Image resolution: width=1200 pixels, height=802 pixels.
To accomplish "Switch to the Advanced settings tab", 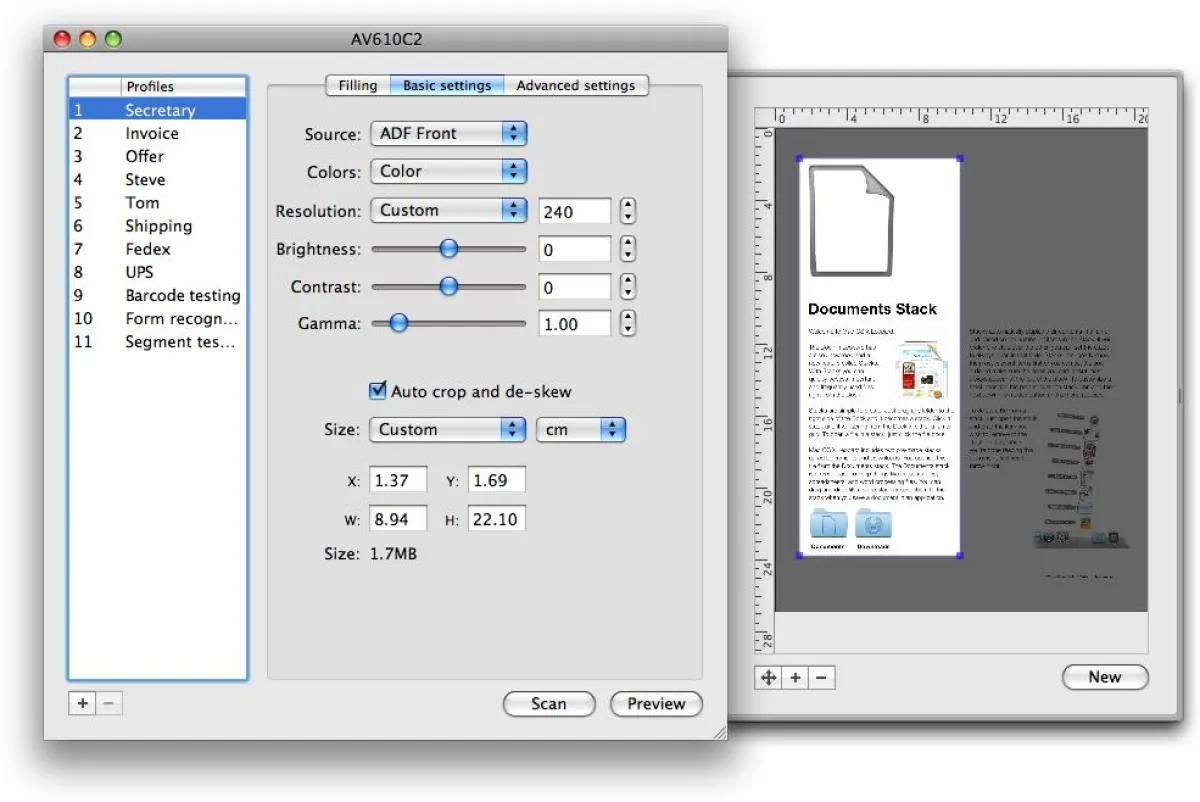I will [577, 85].
